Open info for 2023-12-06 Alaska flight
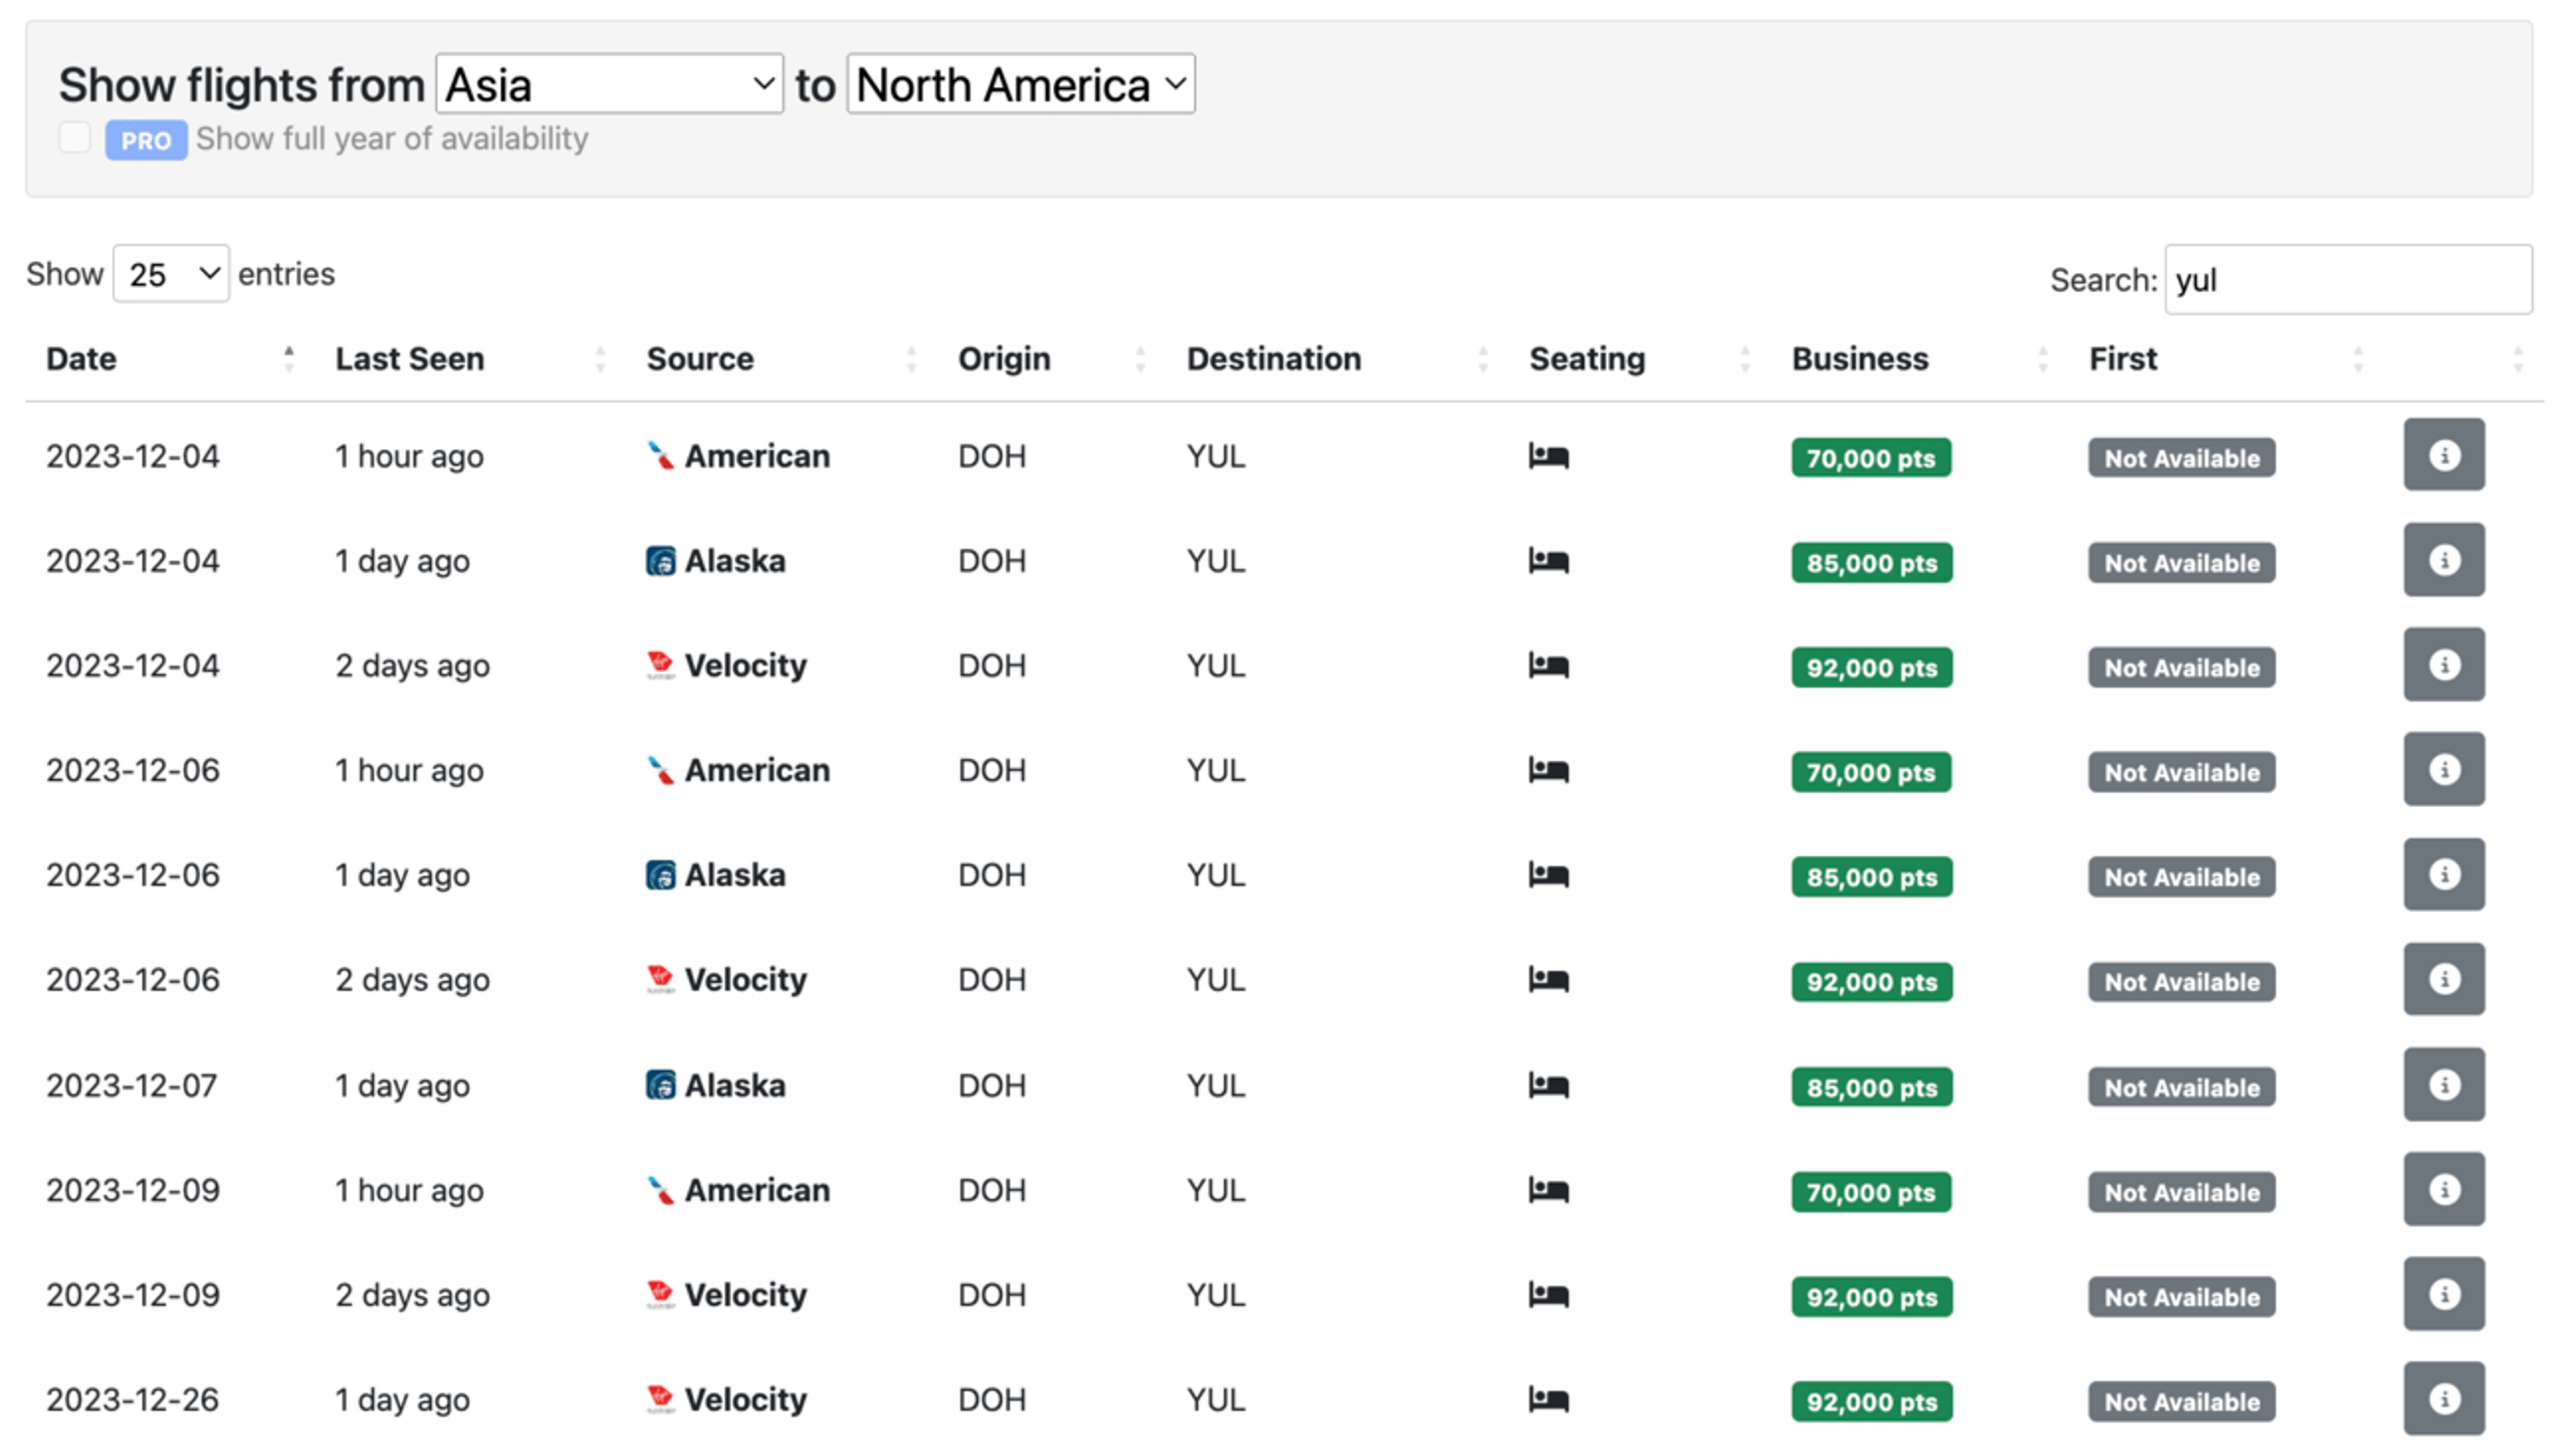This screenshot has width=2559, height=1456. coord(2443,875)
